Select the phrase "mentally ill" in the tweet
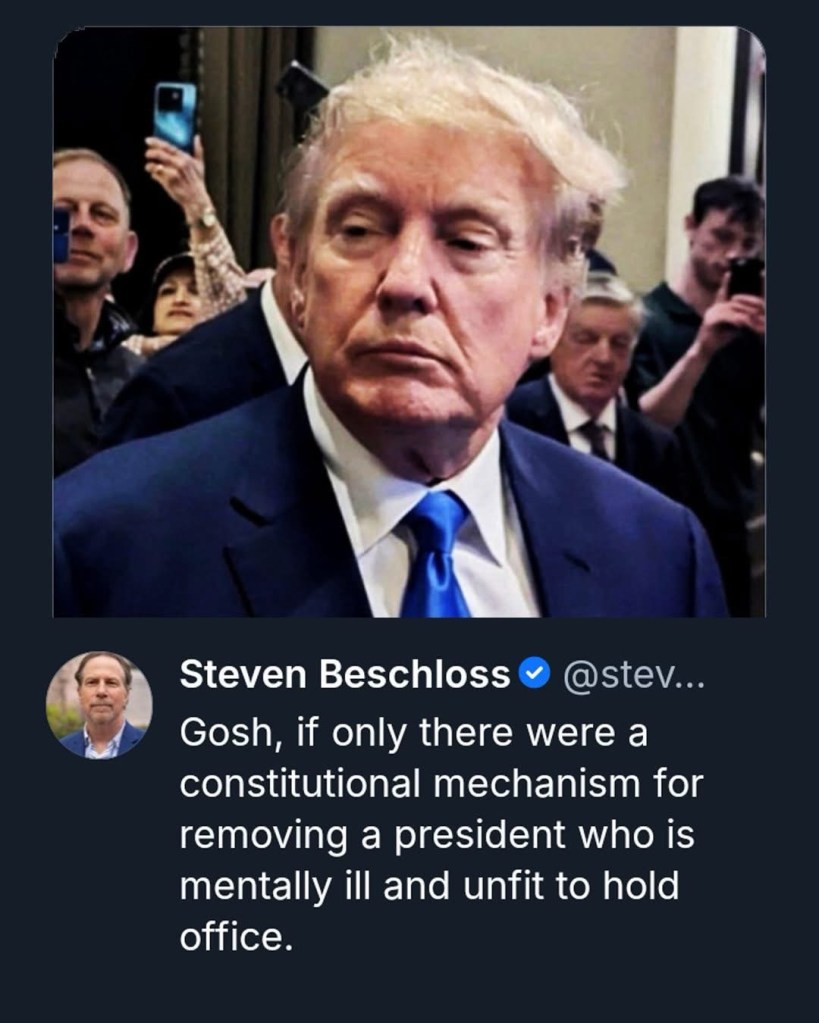Image resolution: width=819 pixels, height=1023 pixels. [x=277, y=886]
